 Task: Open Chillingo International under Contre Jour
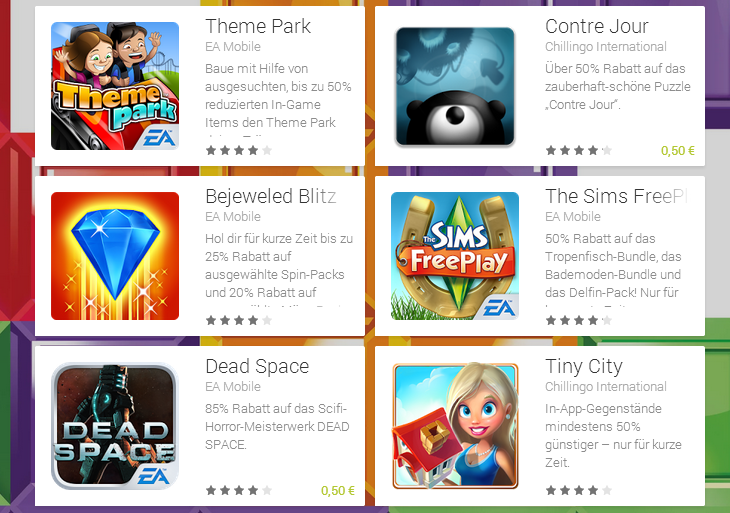606,47
